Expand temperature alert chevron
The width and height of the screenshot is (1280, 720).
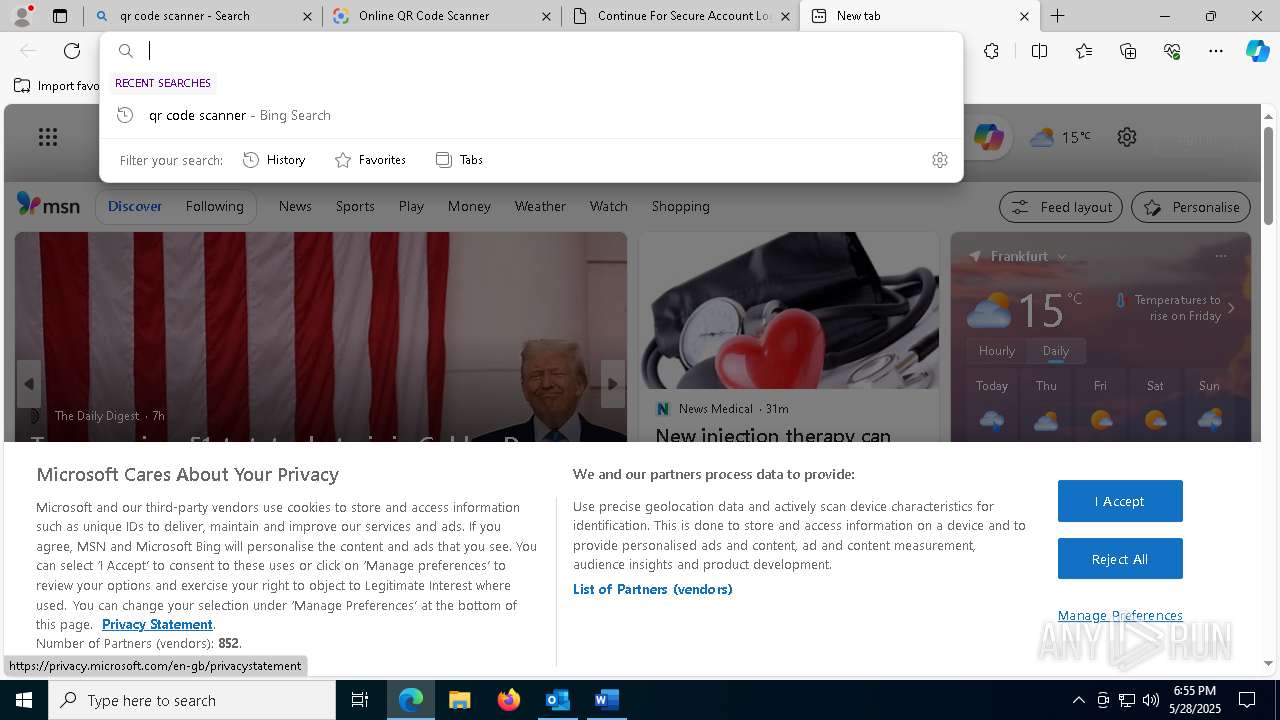[1231, 308]
